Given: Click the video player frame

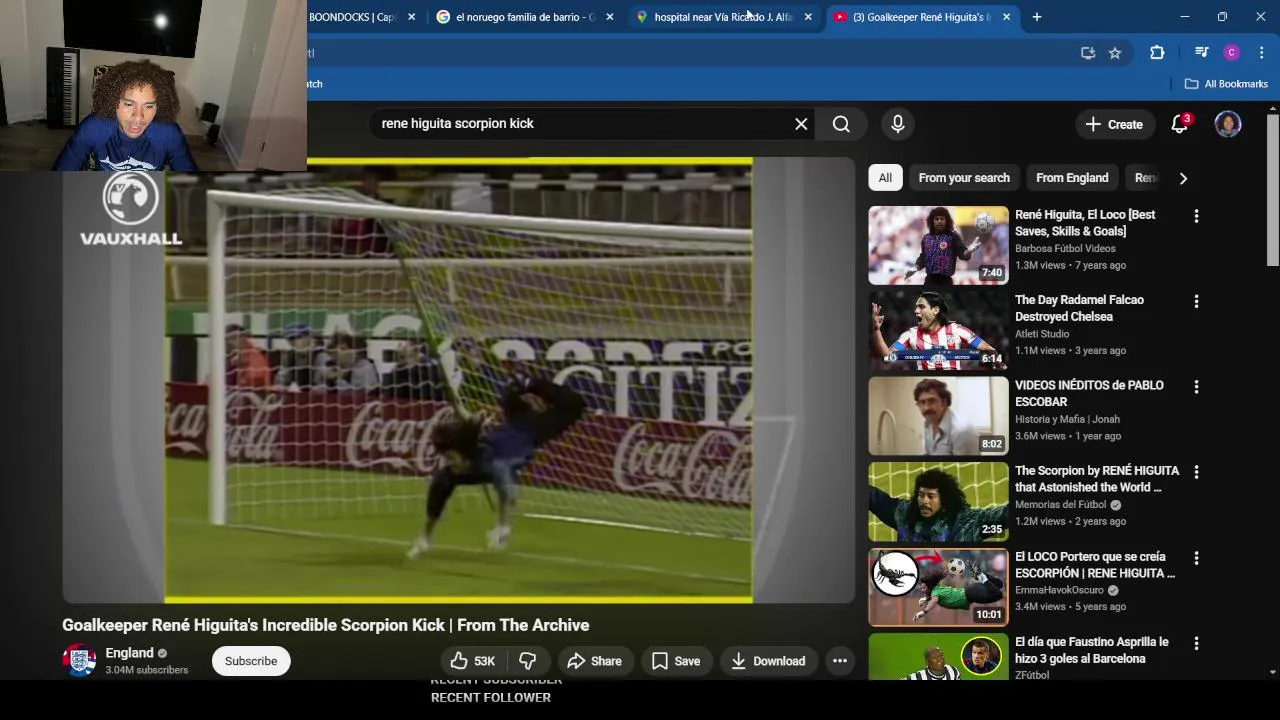Looking at the screenshot, I should point(459,380).
